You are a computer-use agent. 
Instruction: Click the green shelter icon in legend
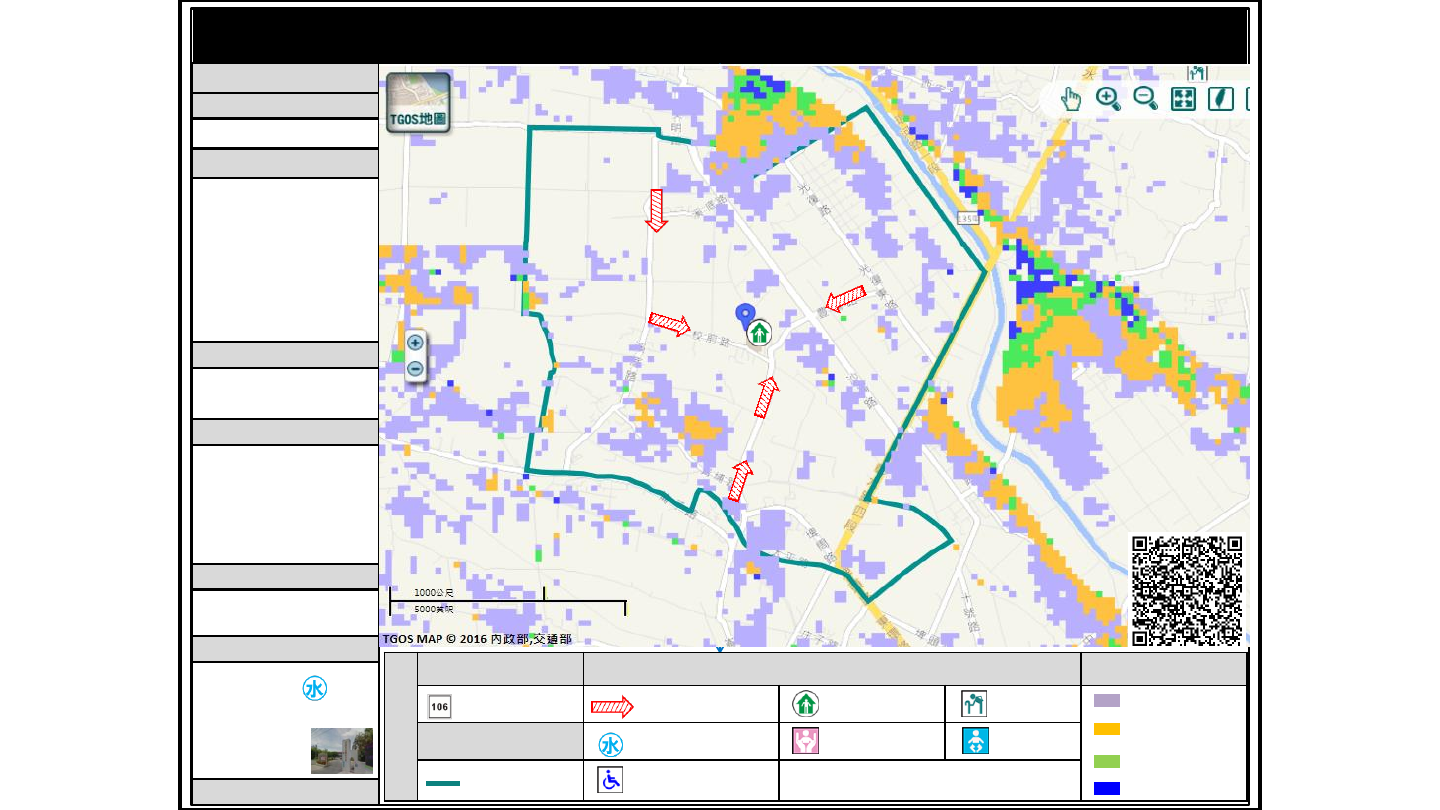point(807,704)
